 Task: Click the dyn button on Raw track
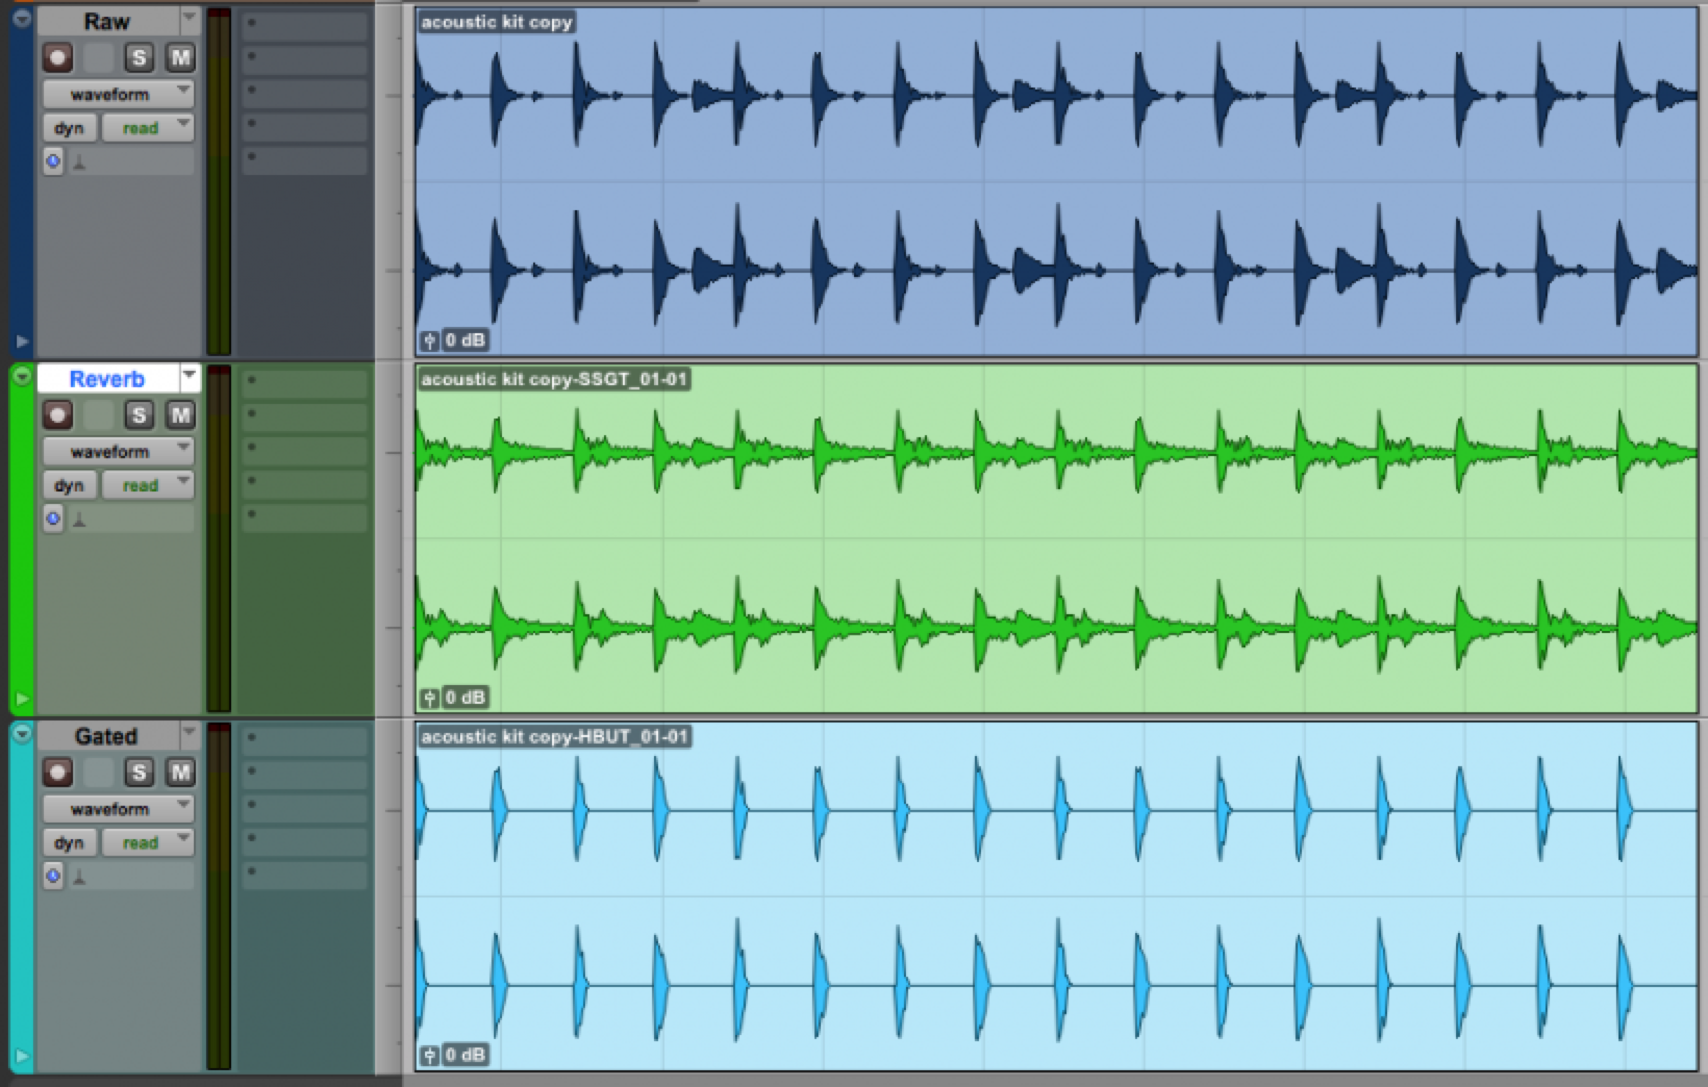point(69,128)
